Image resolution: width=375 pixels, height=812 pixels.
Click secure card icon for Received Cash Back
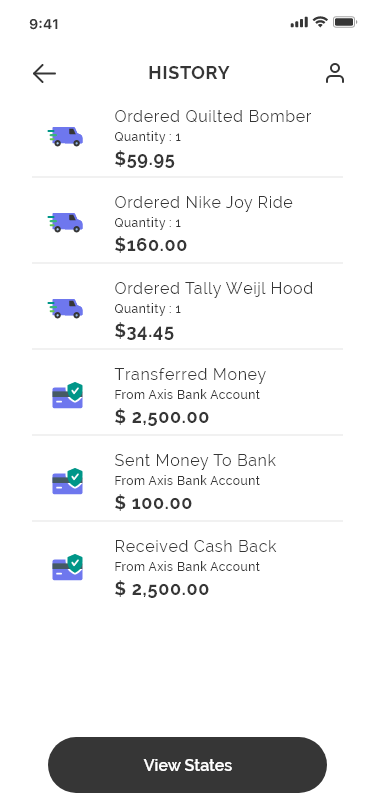[67, 567]
